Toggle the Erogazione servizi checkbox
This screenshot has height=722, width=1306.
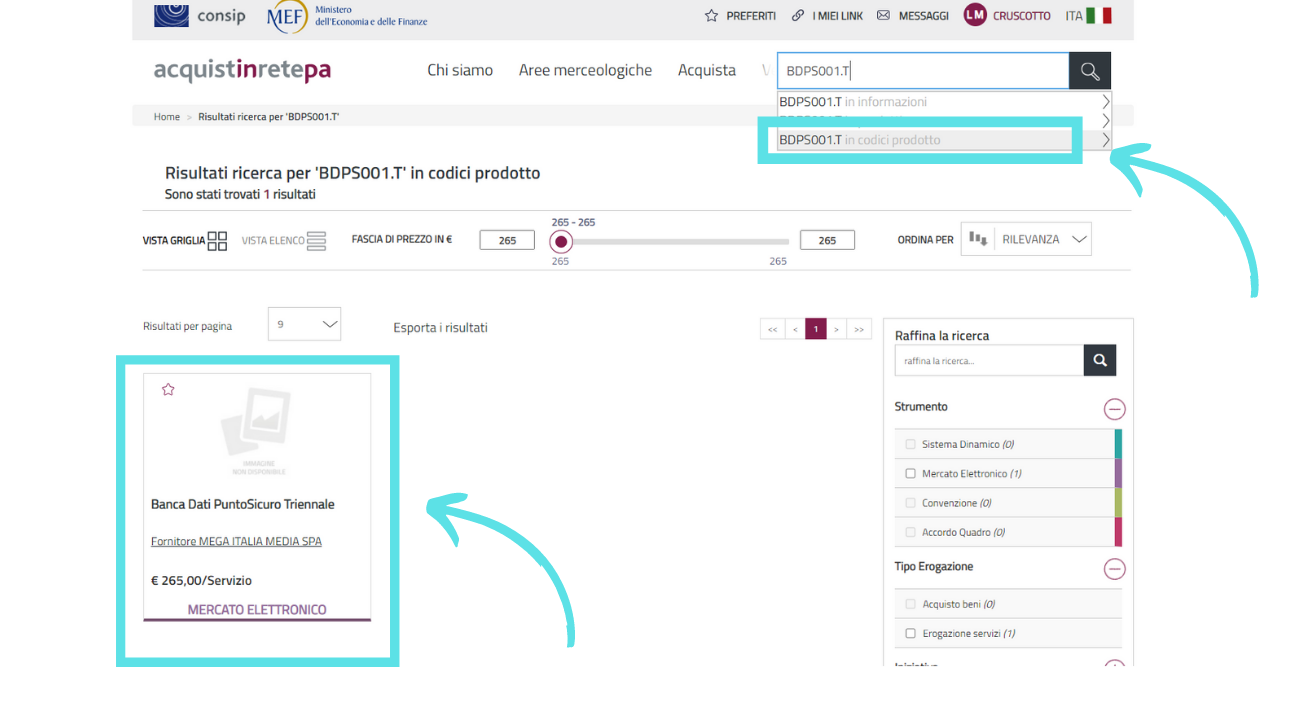(910, 633)
